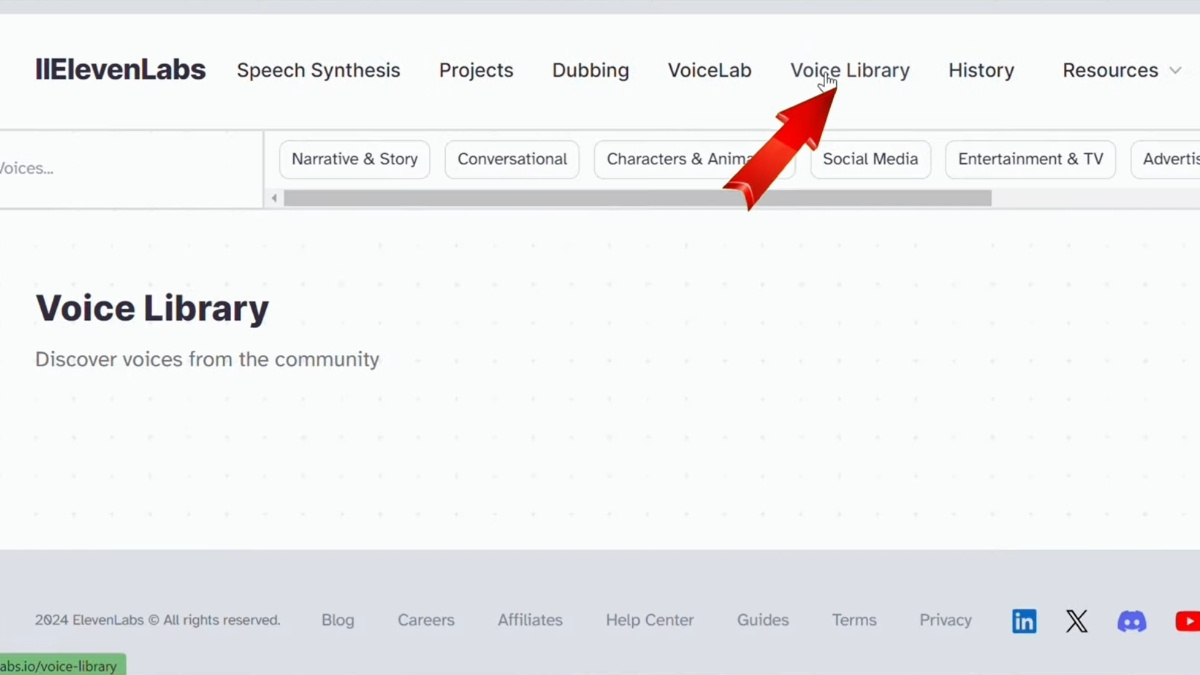Filter voices by Entertainment & TV

click(1030, 159)
